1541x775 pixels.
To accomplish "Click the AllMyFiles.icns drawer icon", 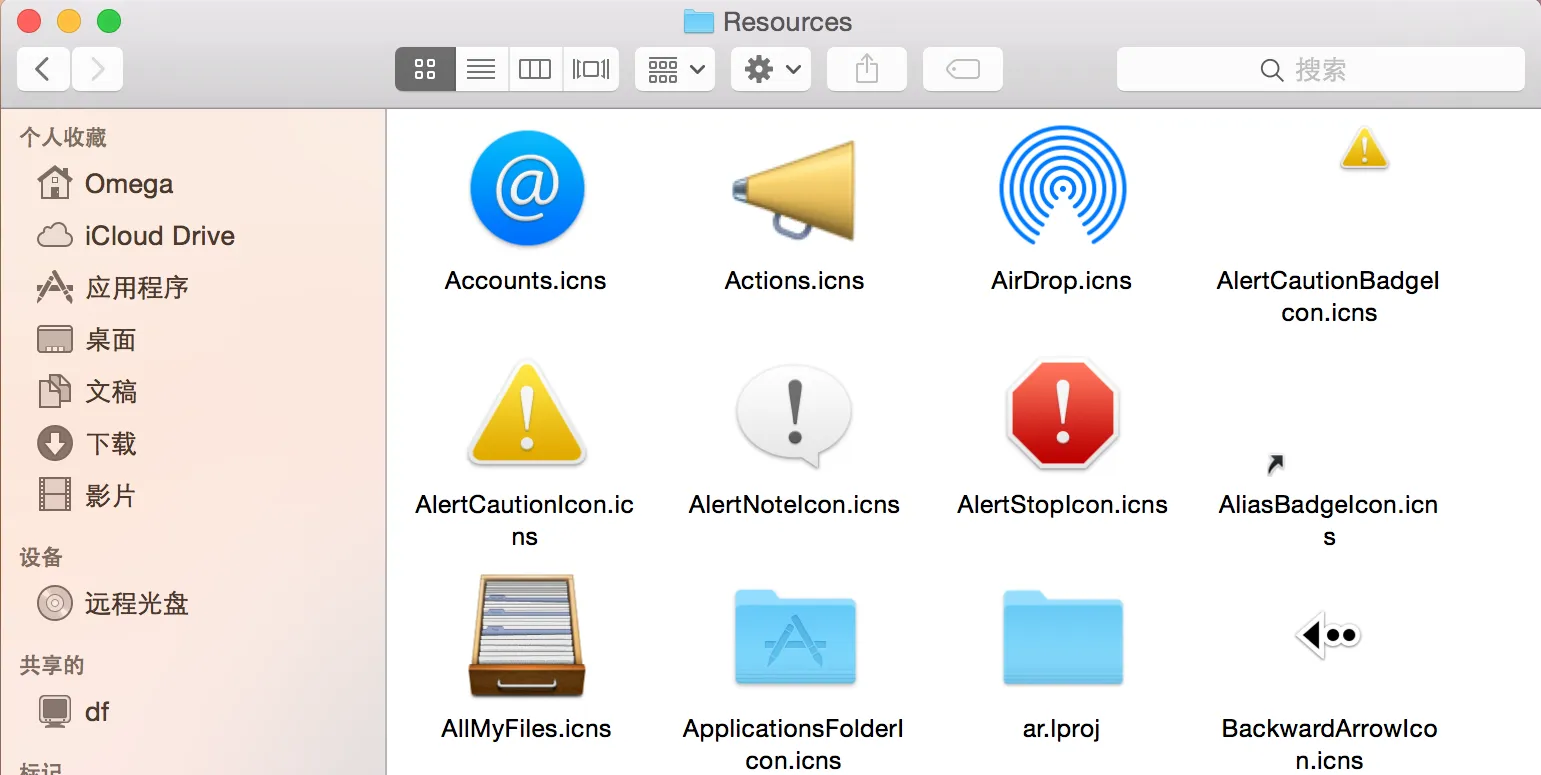I will pos(526,636).
